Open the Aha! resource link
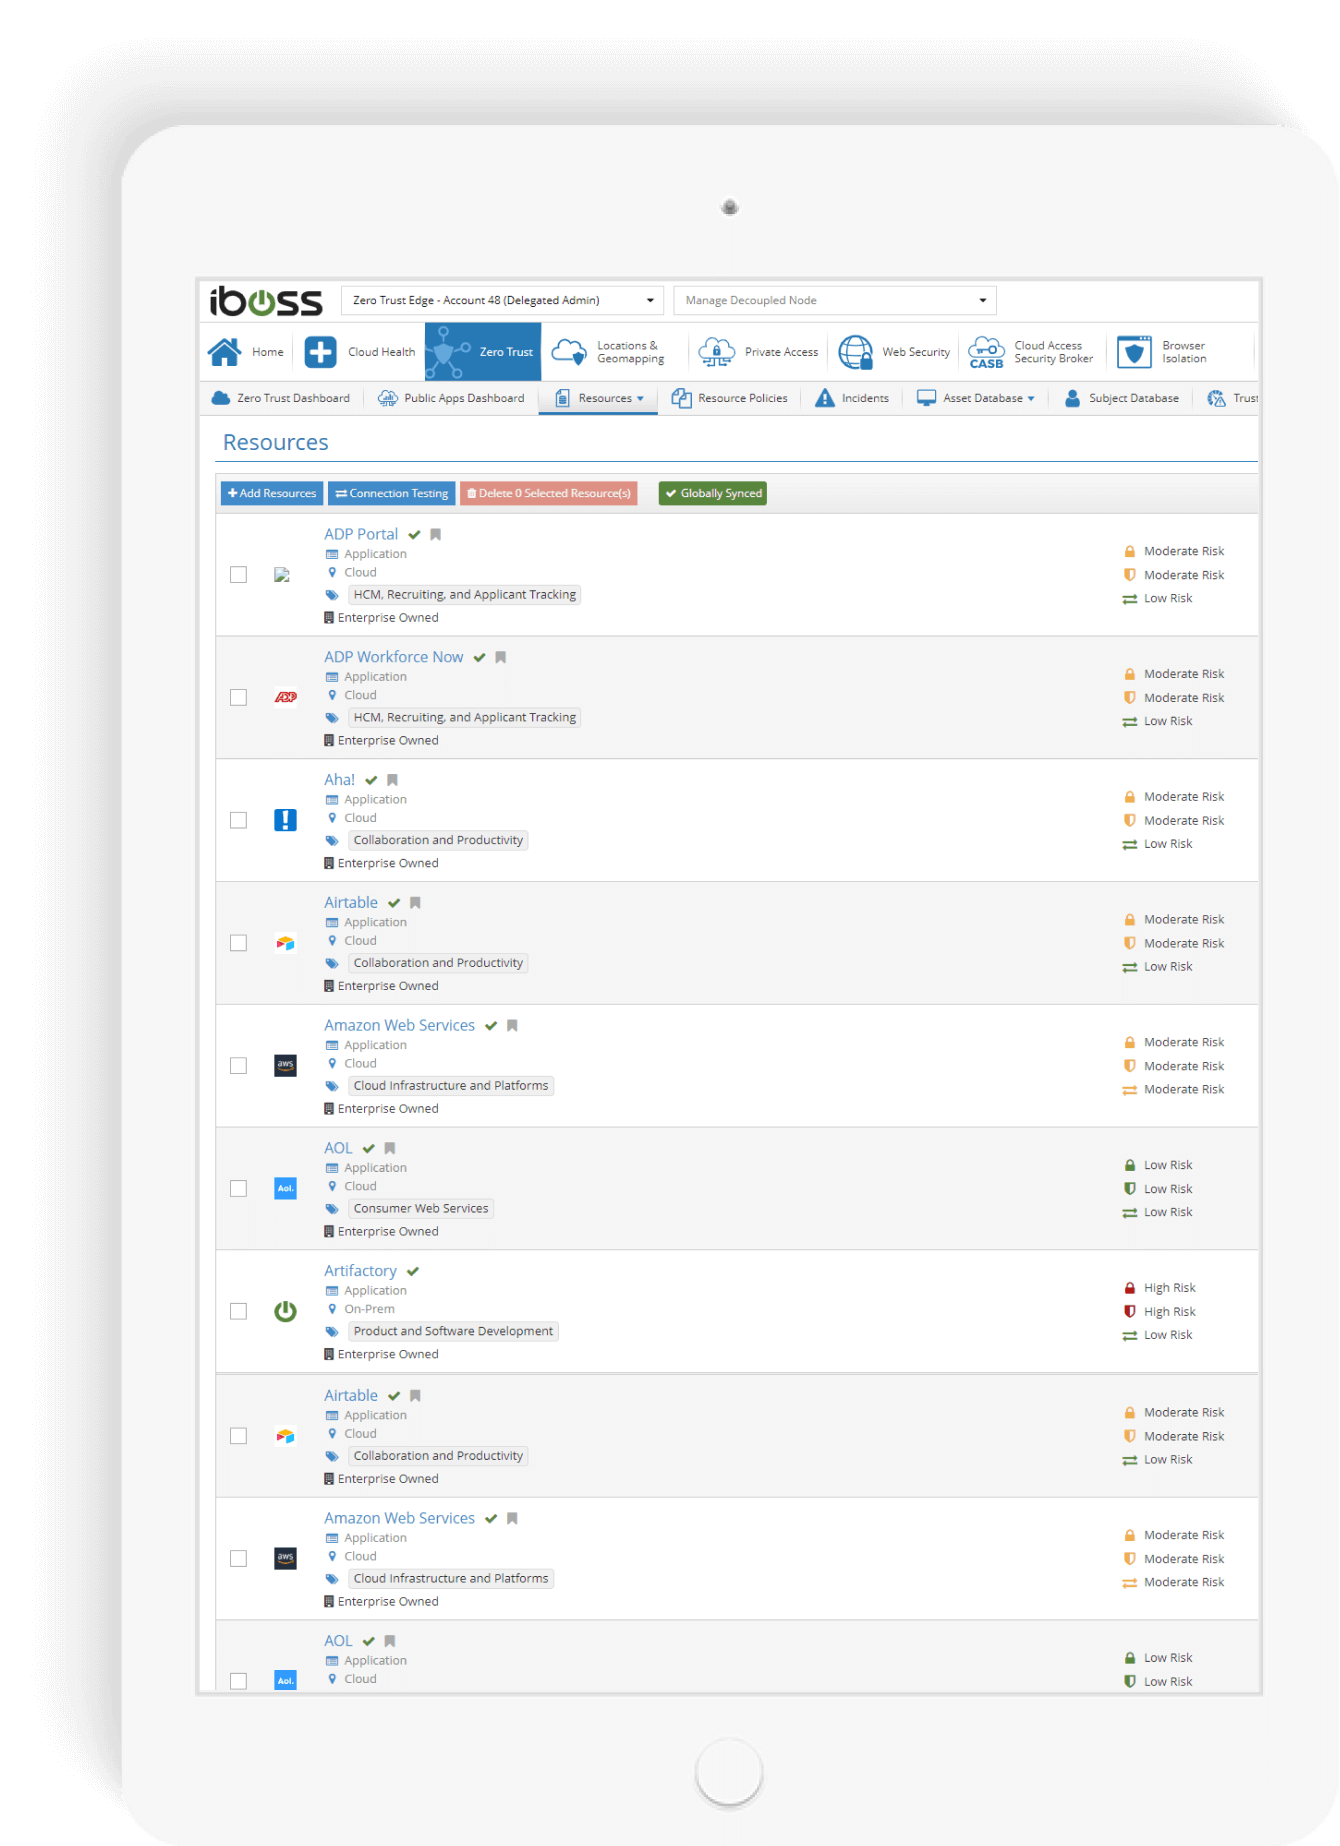This screenshot has width=1340, height=1846. [x=339, y=780]
